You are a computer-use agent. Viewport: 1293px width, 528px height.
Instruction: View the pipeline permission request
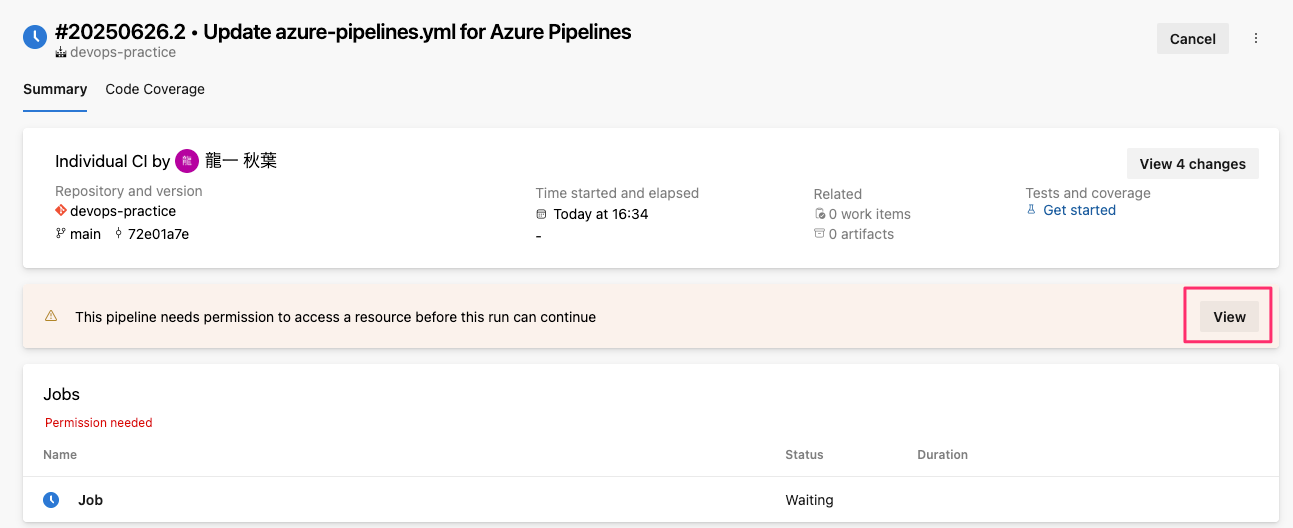1229,317
